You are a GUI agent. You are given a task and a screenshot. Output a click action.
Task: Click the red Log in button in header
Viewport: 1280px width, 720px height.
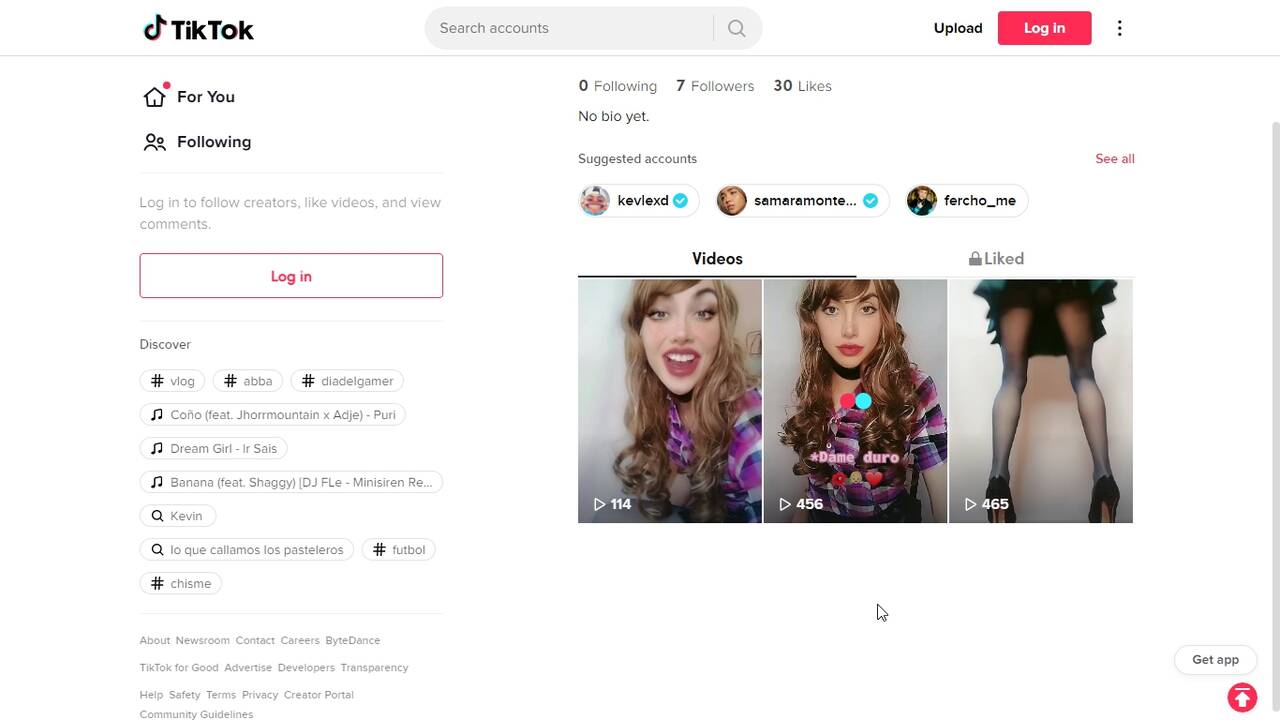(x=1044, y=28)
